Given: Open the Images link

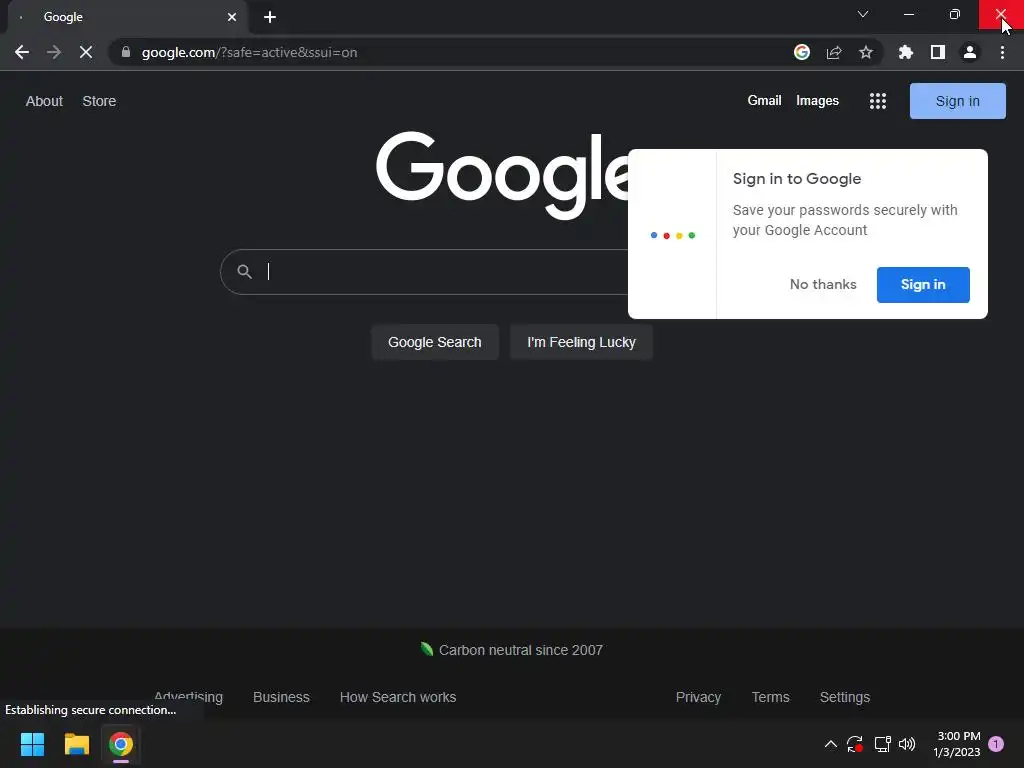Looking at the screenshot, I should (817, 101).
